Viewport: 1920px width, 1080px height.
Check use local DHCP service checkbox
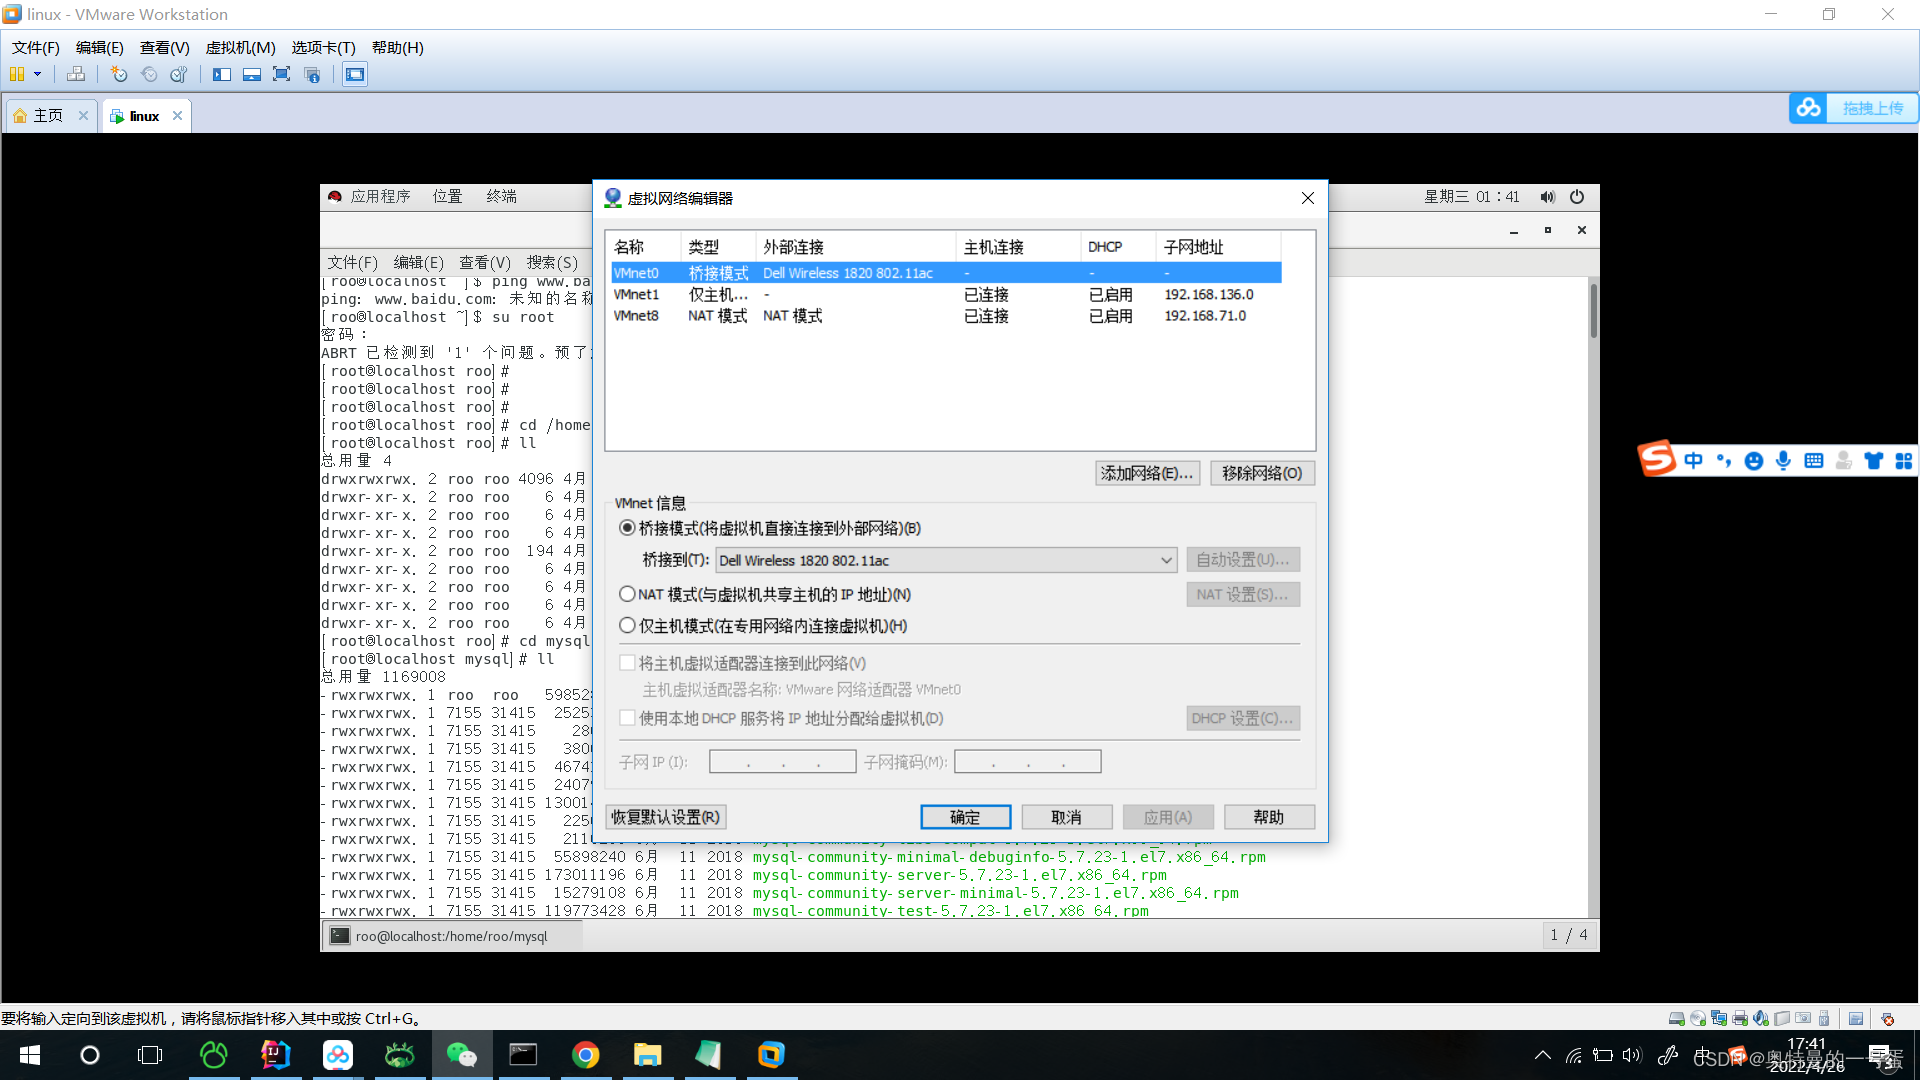tap(627, 718)
